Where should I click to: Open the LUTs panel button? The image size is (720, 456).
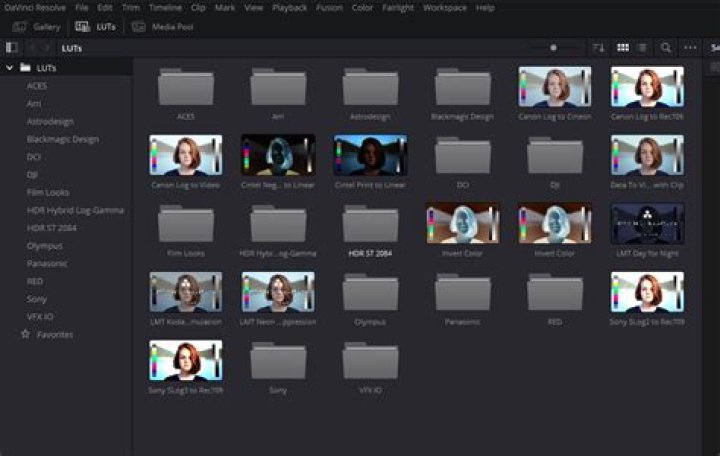96,27
